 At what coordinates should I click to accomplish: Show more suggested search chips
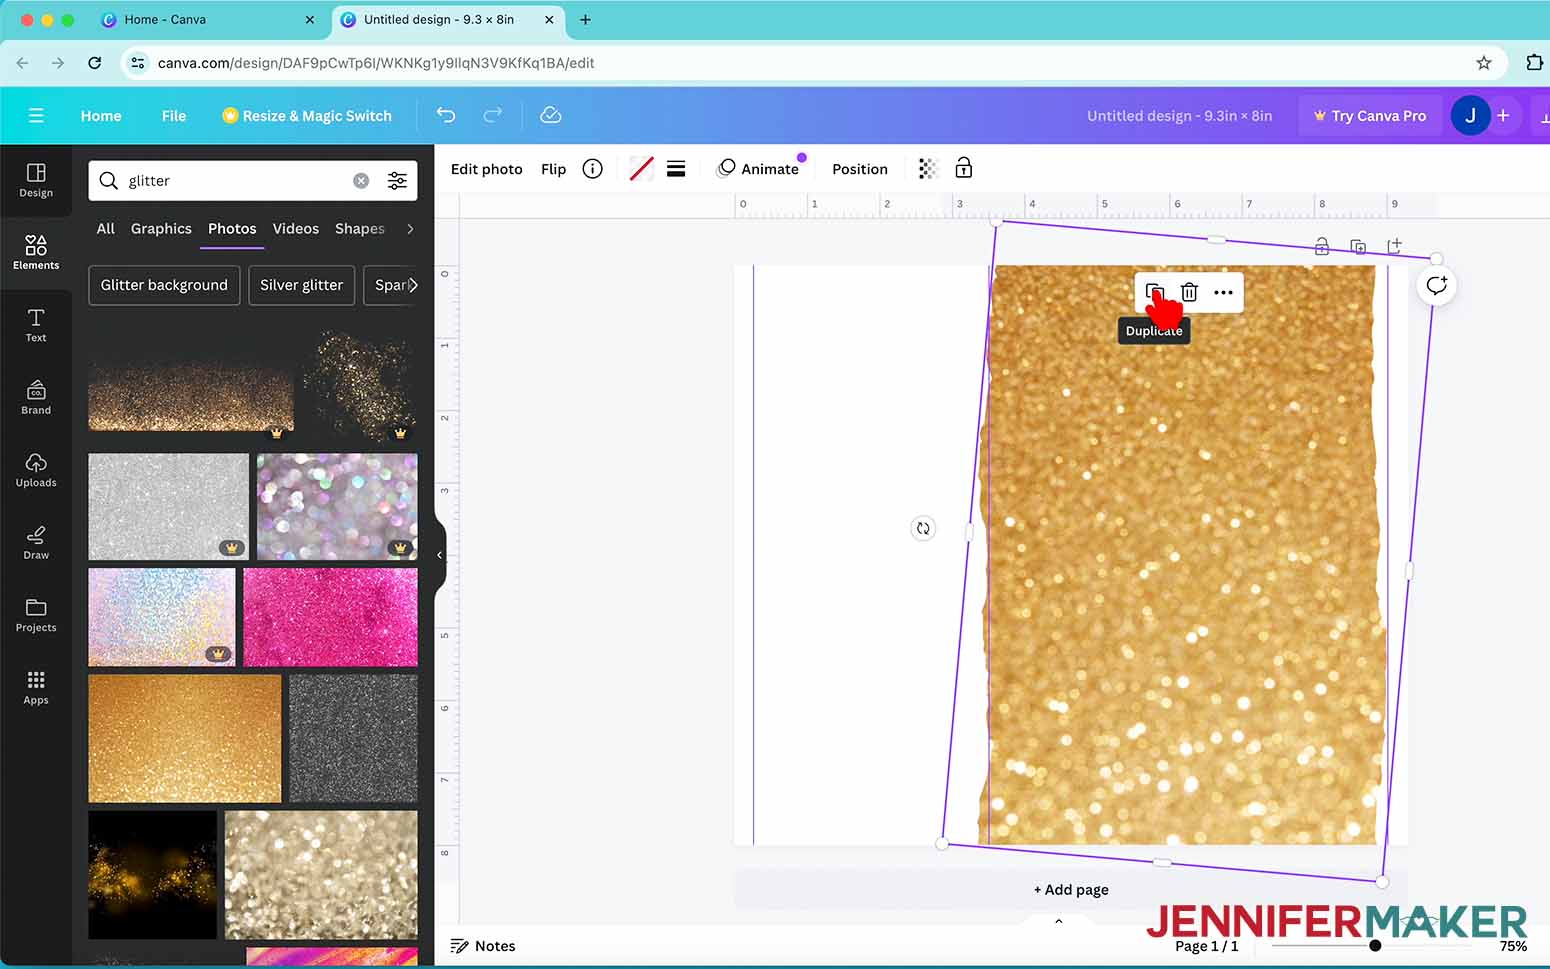tap(413, 285)
